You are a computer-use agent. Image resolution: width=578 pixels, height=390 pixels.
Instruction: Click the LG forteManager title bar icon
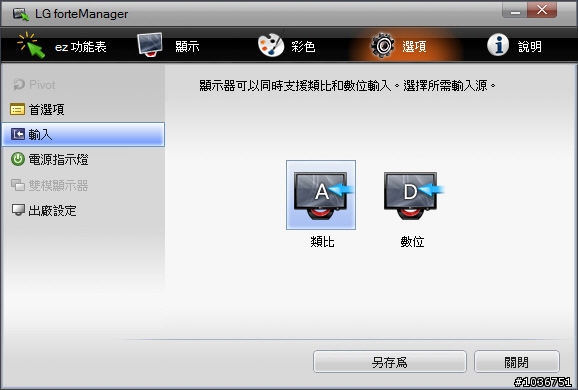point(21,14)
